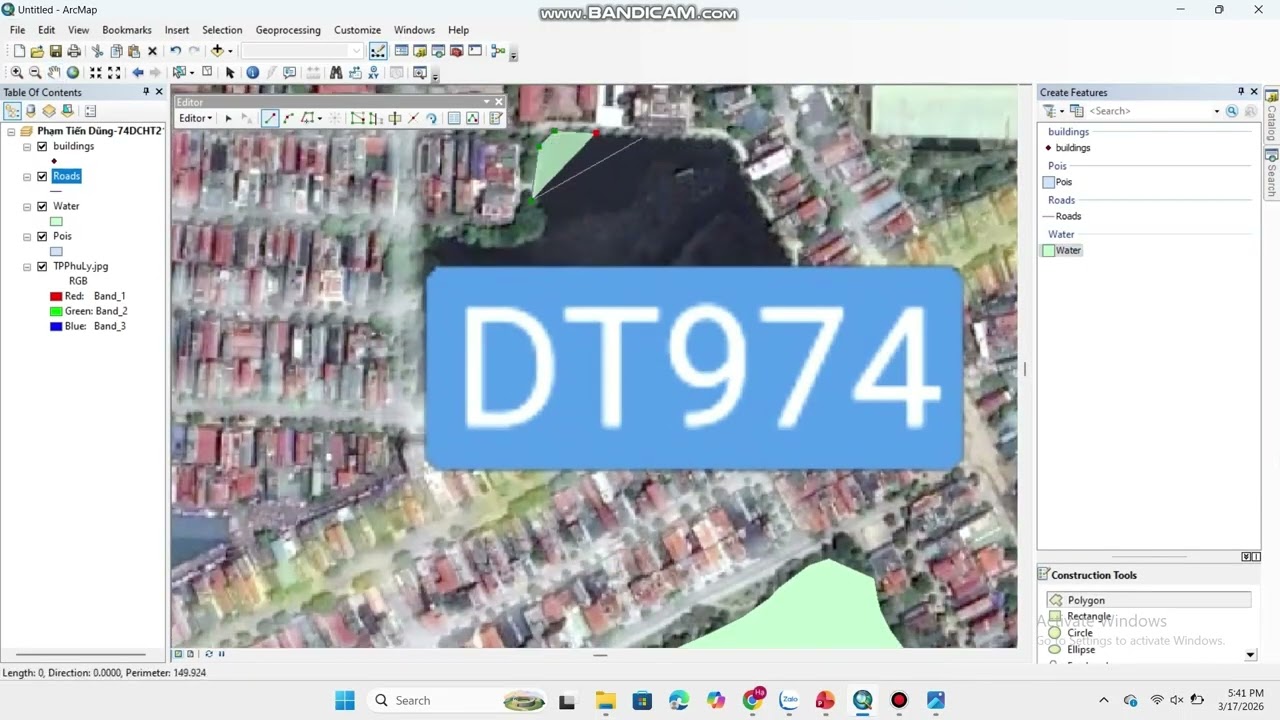Image resolution: width=1280 pixels, height=720 pixels.
Task: Switch to List By Source view
Action: [30, 111]
